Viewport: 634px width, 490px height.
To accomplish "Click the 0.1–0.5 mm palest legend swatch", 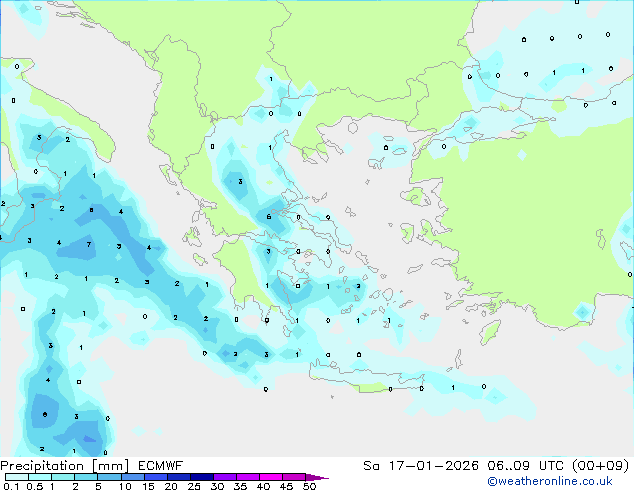I will [x=17, y=477].
